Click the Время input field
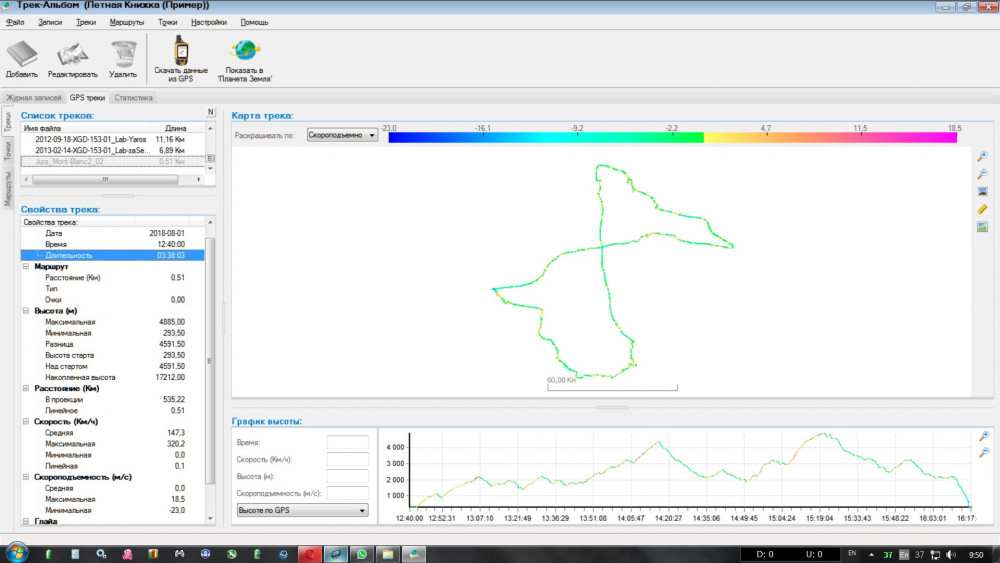 click(x=348, y=442)
